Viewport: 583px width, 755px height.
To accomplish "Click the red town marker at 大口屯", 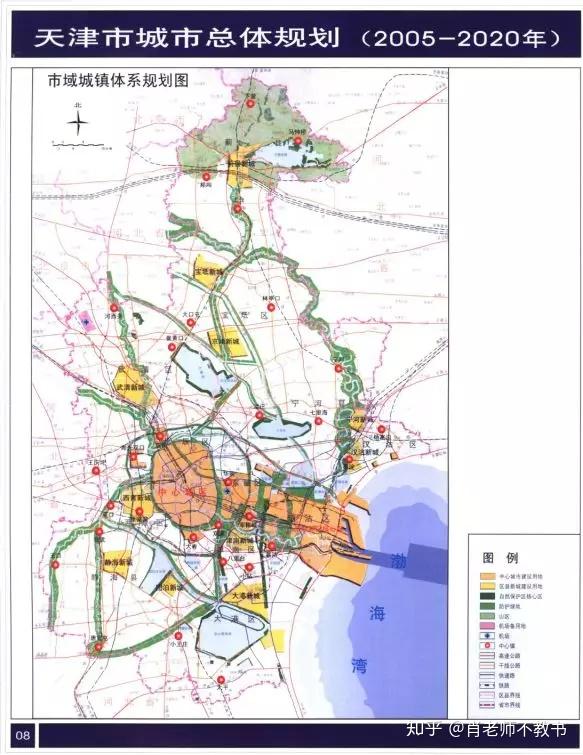I will pyautogui.click(x=191, y=323).
